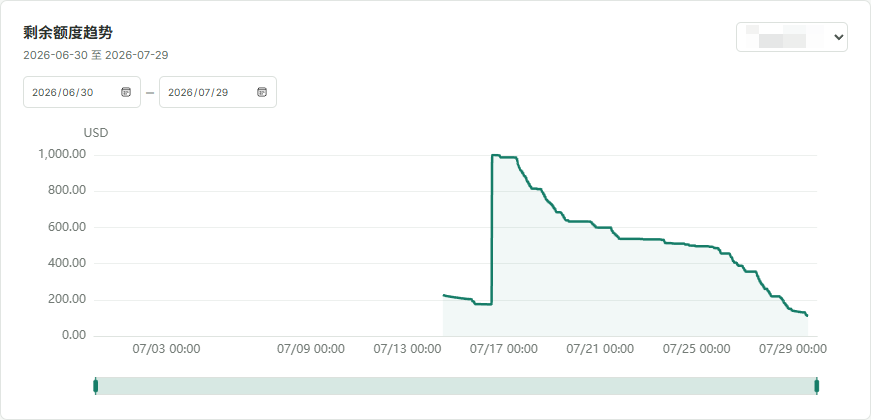871x420 pixels.
Task: Click the 07/17 00:00 axis label
Action: pos(503,349)
